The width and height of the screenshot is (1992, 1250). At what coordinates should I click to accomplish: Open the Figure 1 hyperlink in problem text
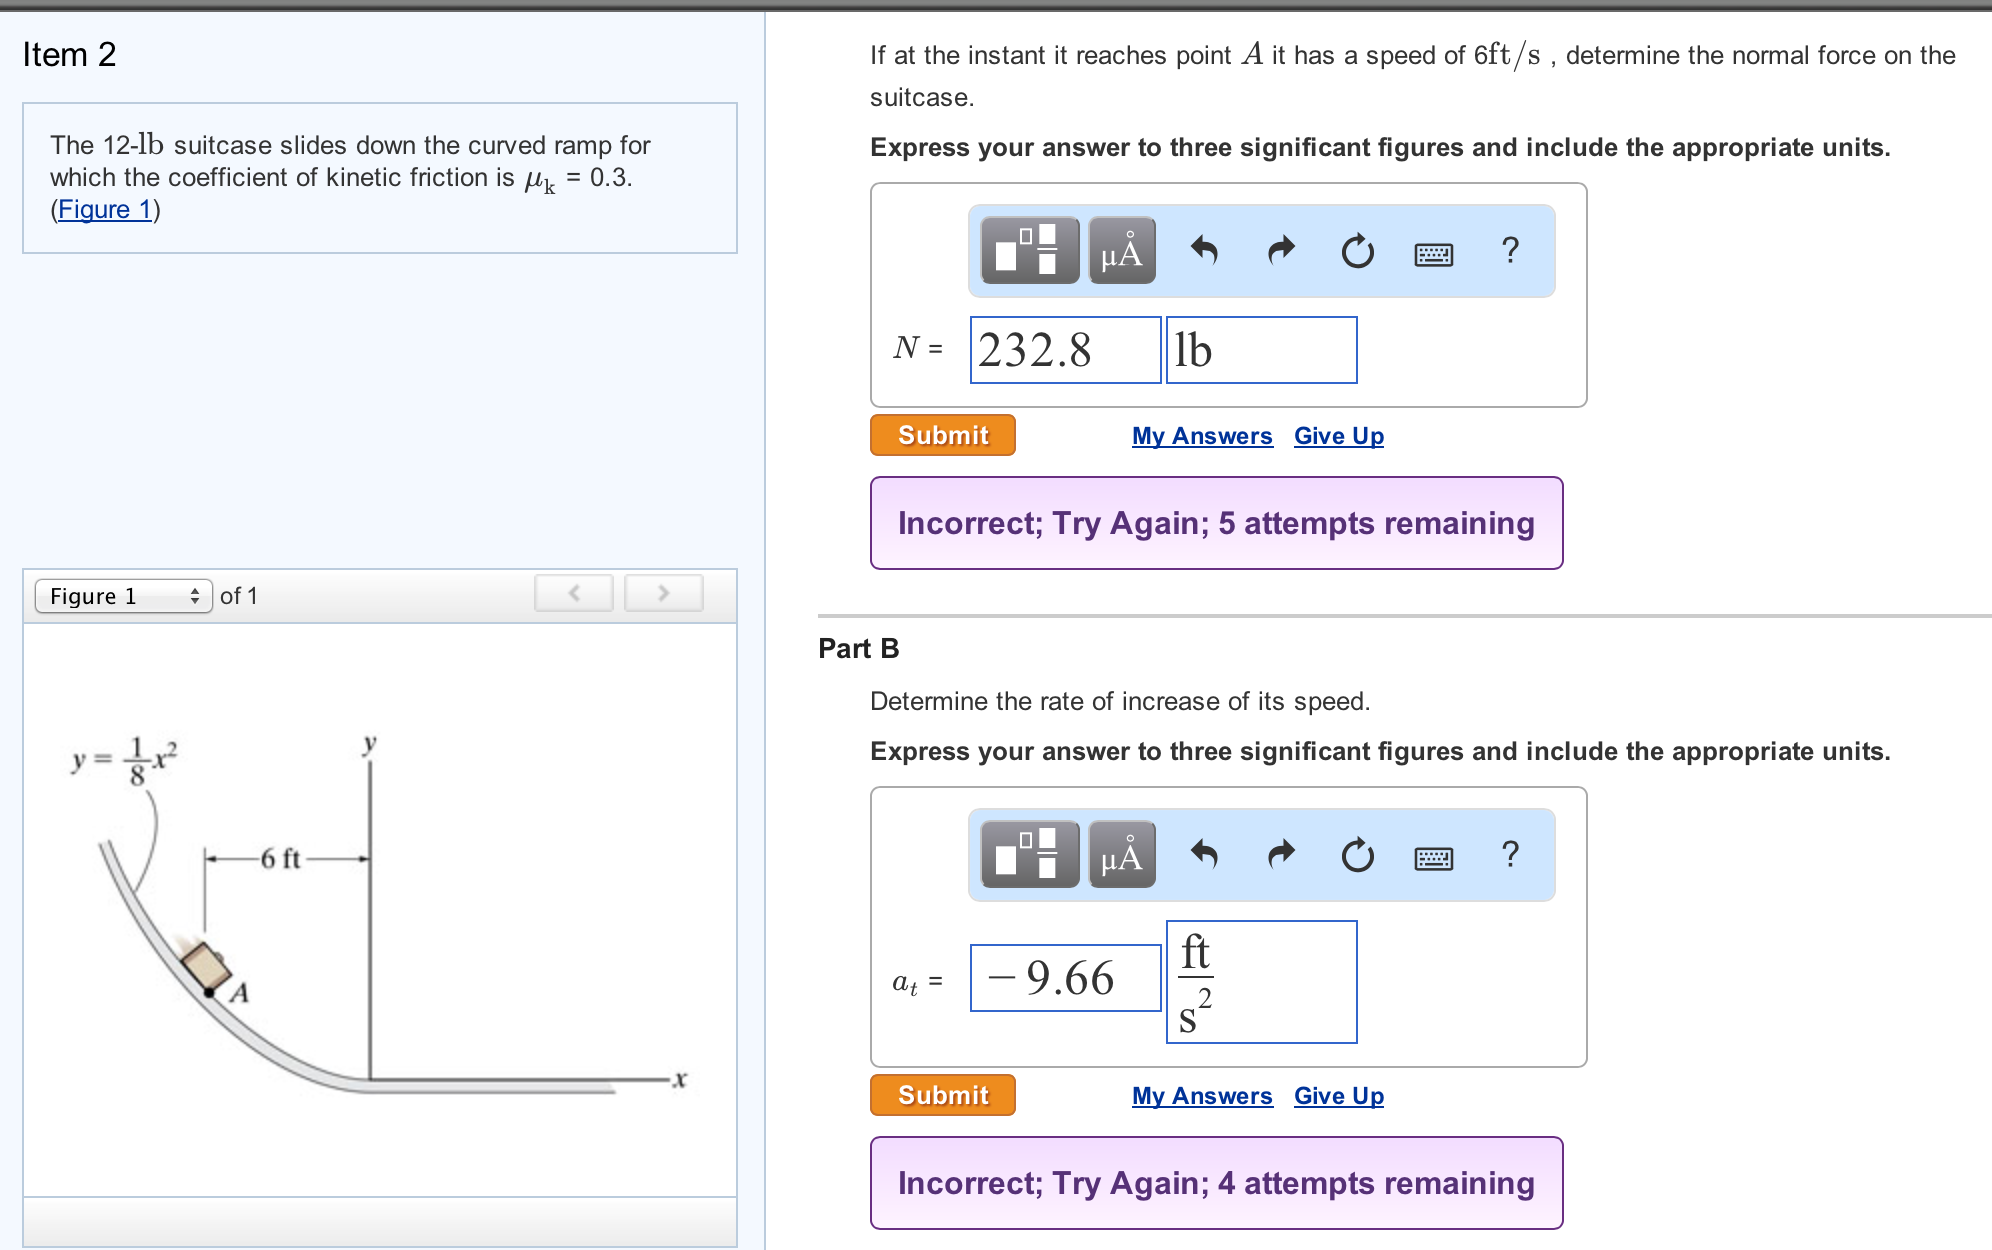[104, 209]
